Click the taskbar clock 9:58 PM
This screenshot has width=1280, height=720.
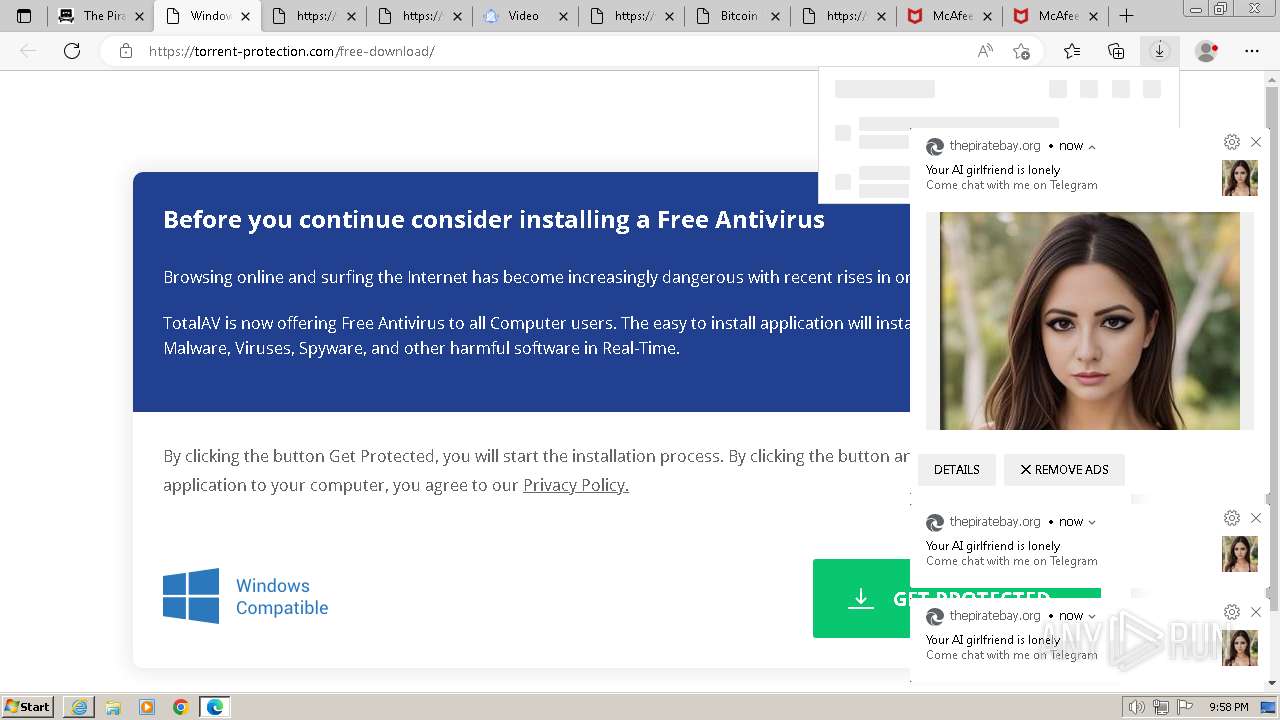tap(1228, 707)
